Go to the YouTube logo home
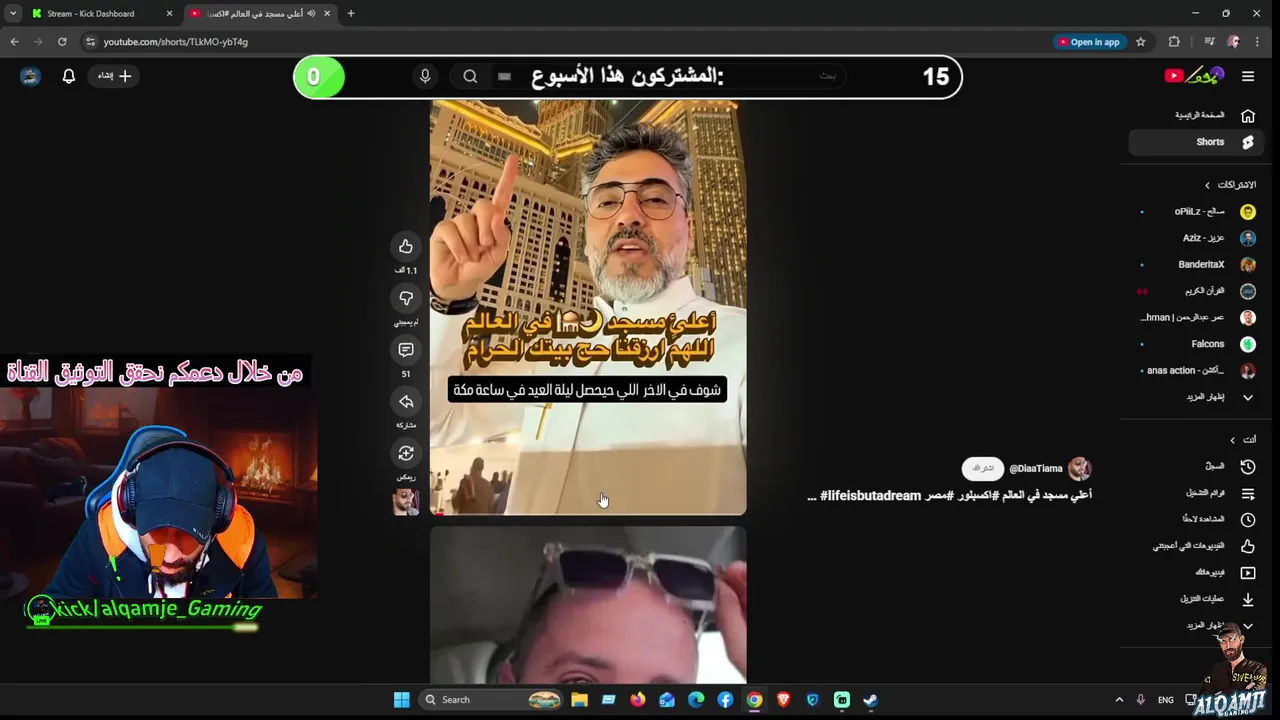This screenshot has width=1280, height=720. tap(1194, 76)
